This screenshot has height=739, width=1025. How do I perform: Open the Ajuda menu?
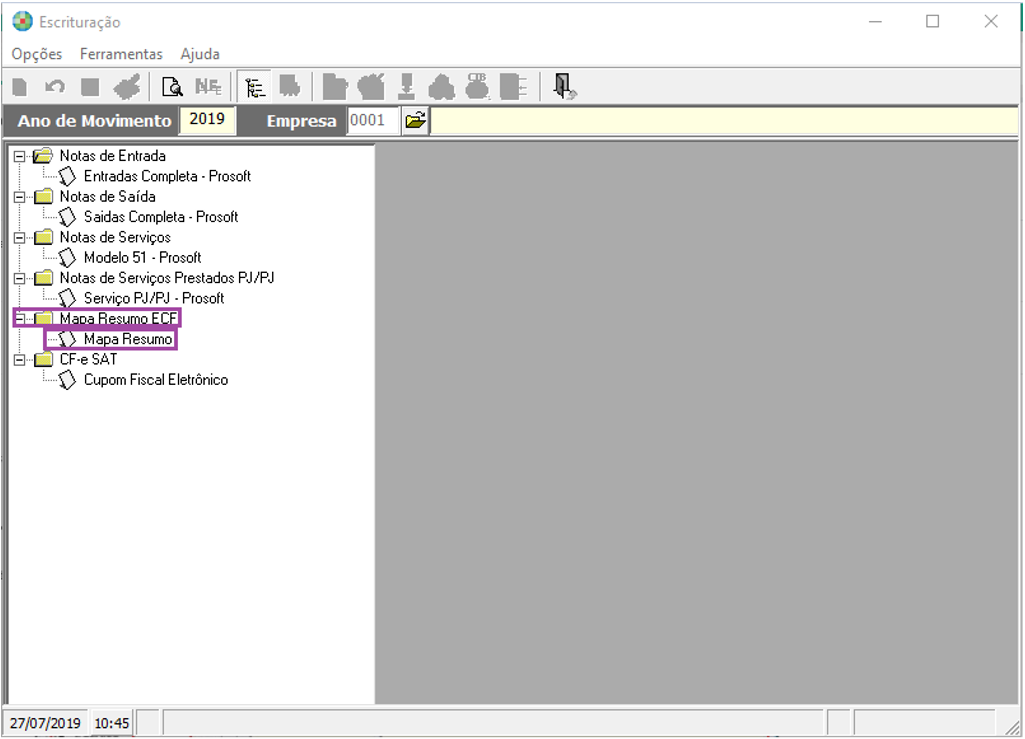coord(200,54)
